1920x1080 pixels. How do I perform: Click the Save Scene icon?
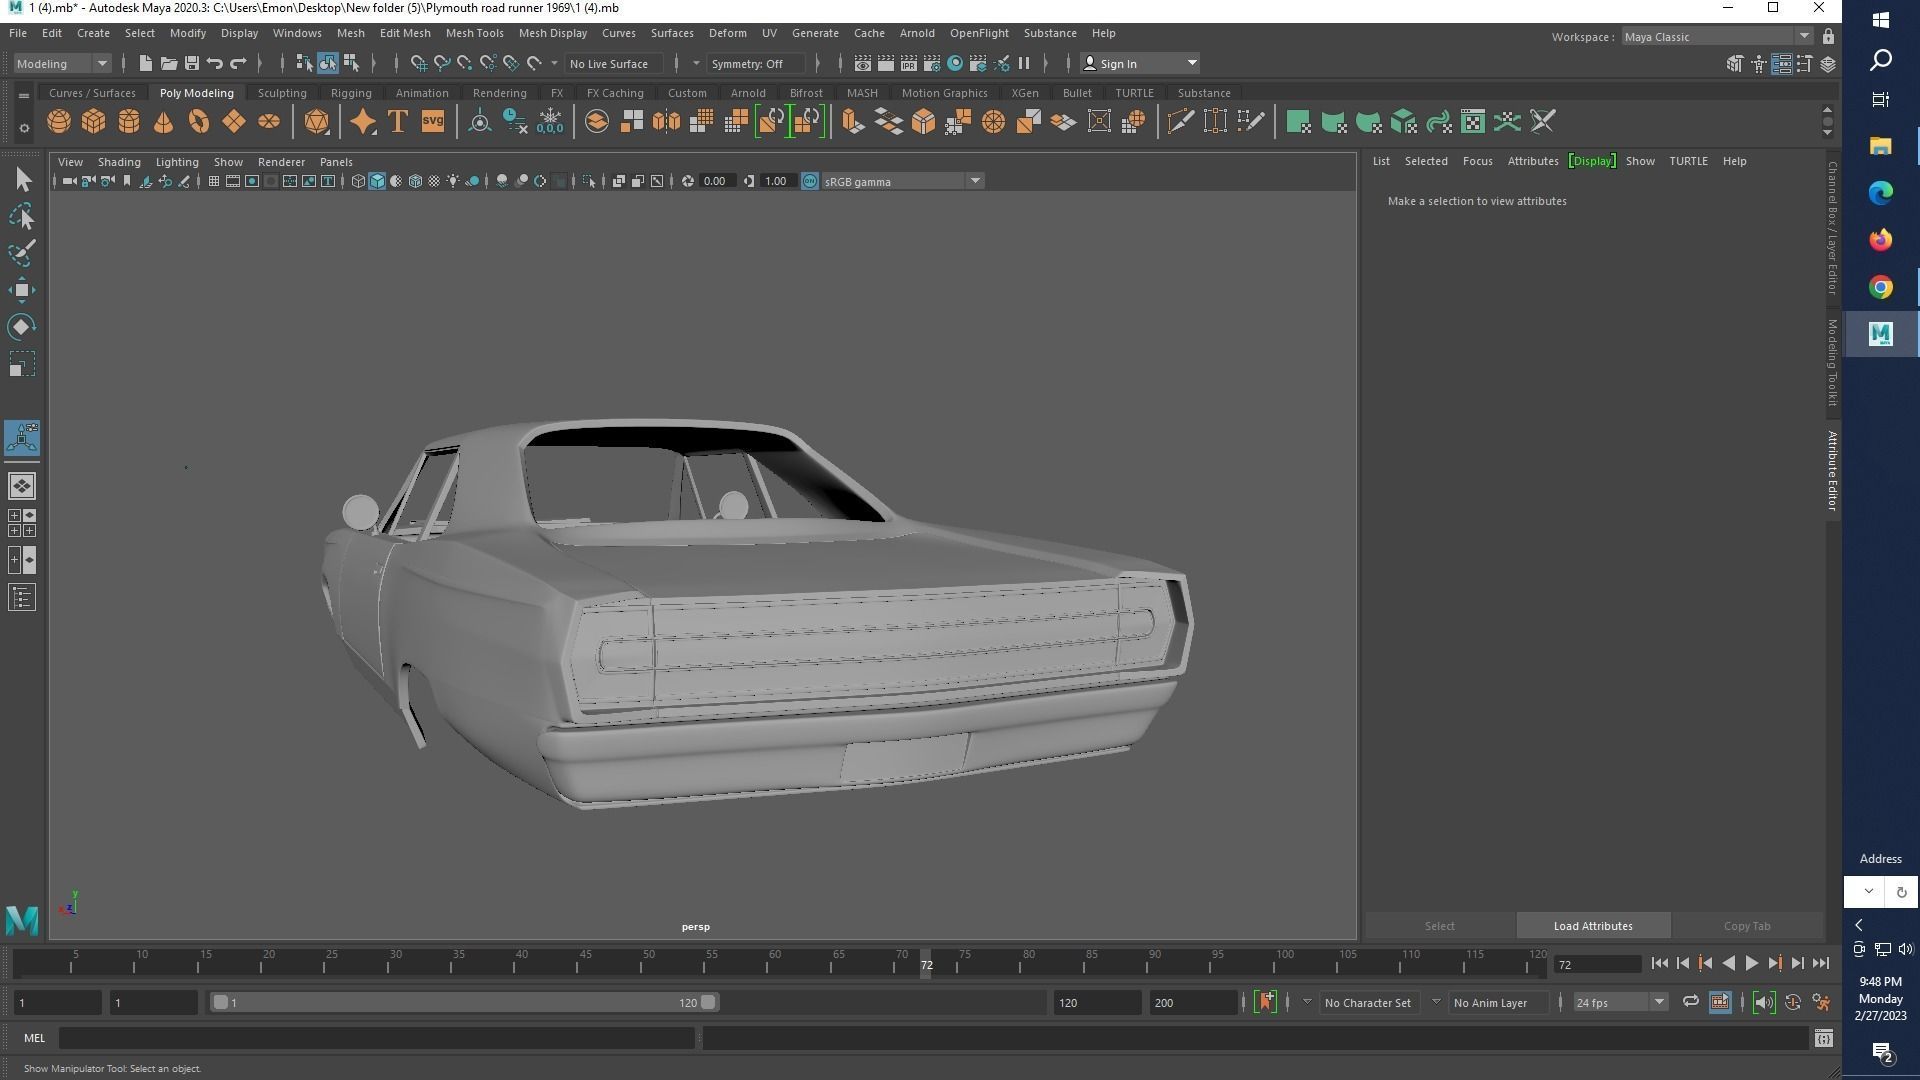coord(191,63)
